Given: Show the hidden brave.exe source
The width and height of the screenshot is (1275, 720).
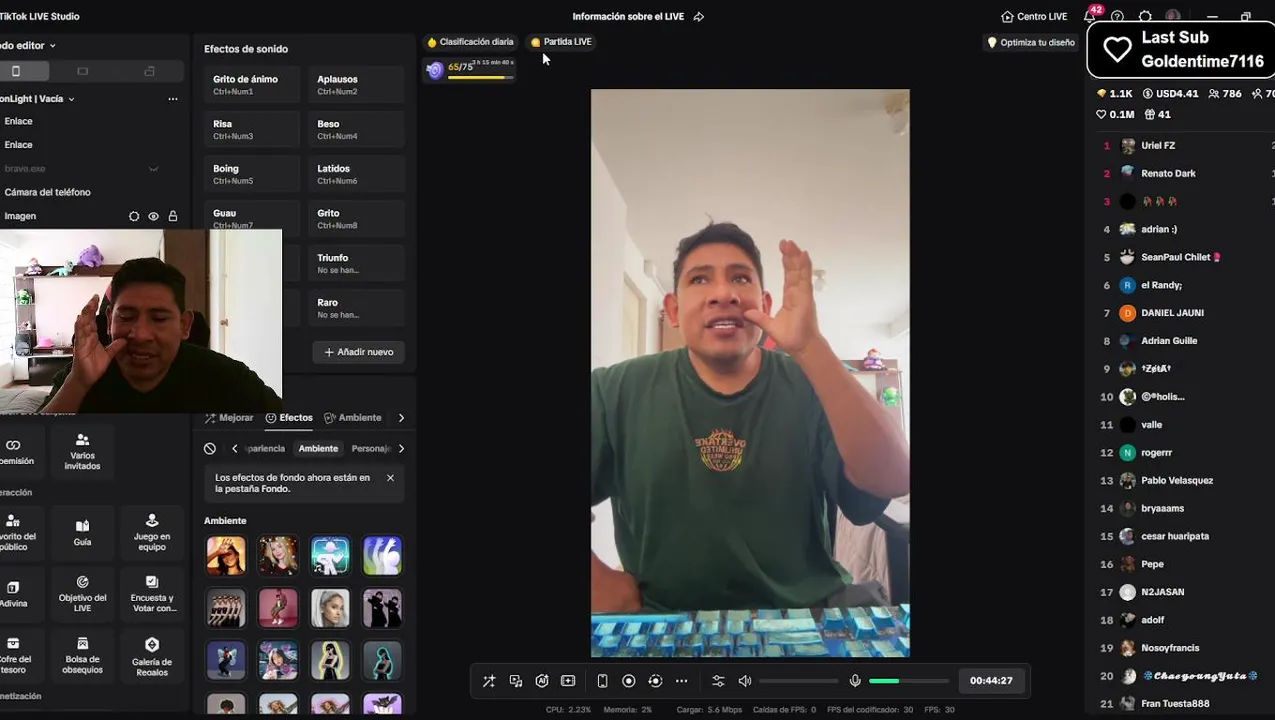Looking at the screenshot, I should [x=153, y=169].
